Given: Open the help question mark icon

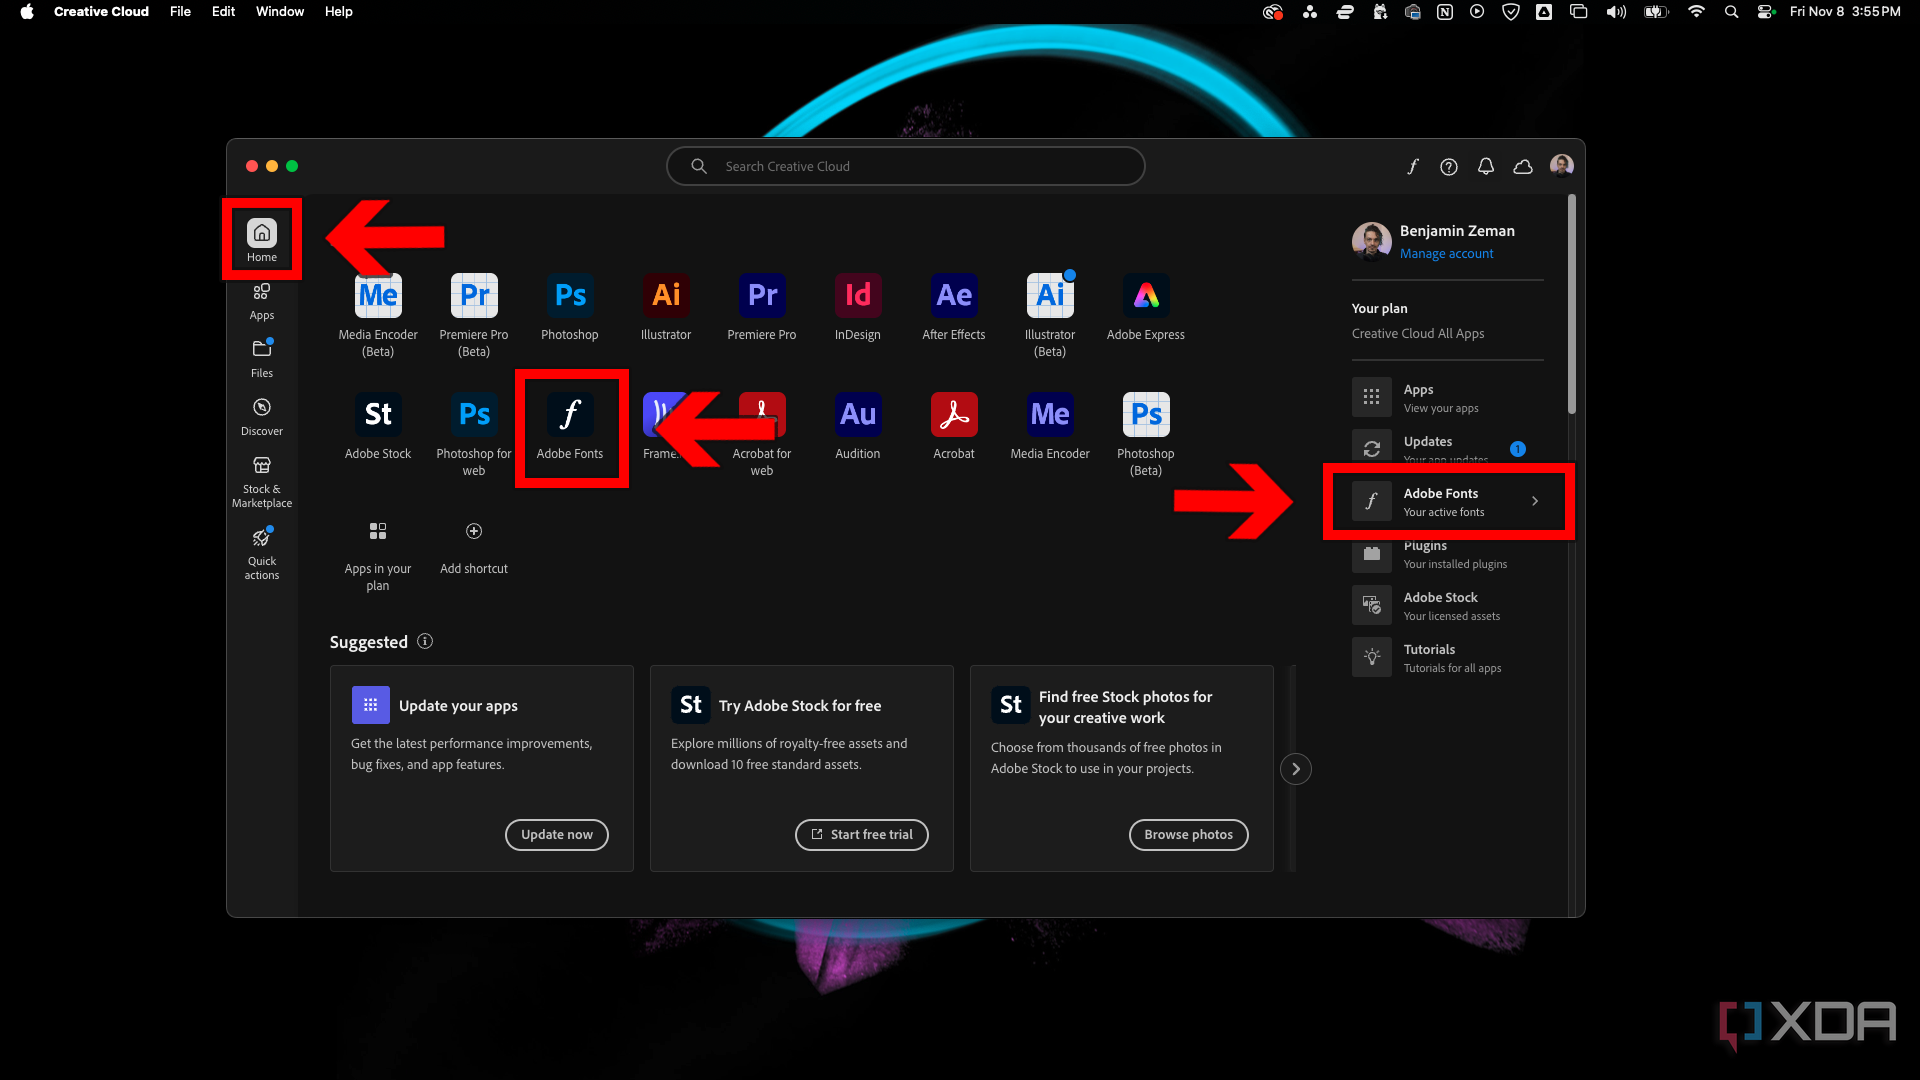Looking at the screenshot, I should coord(1449,166).
